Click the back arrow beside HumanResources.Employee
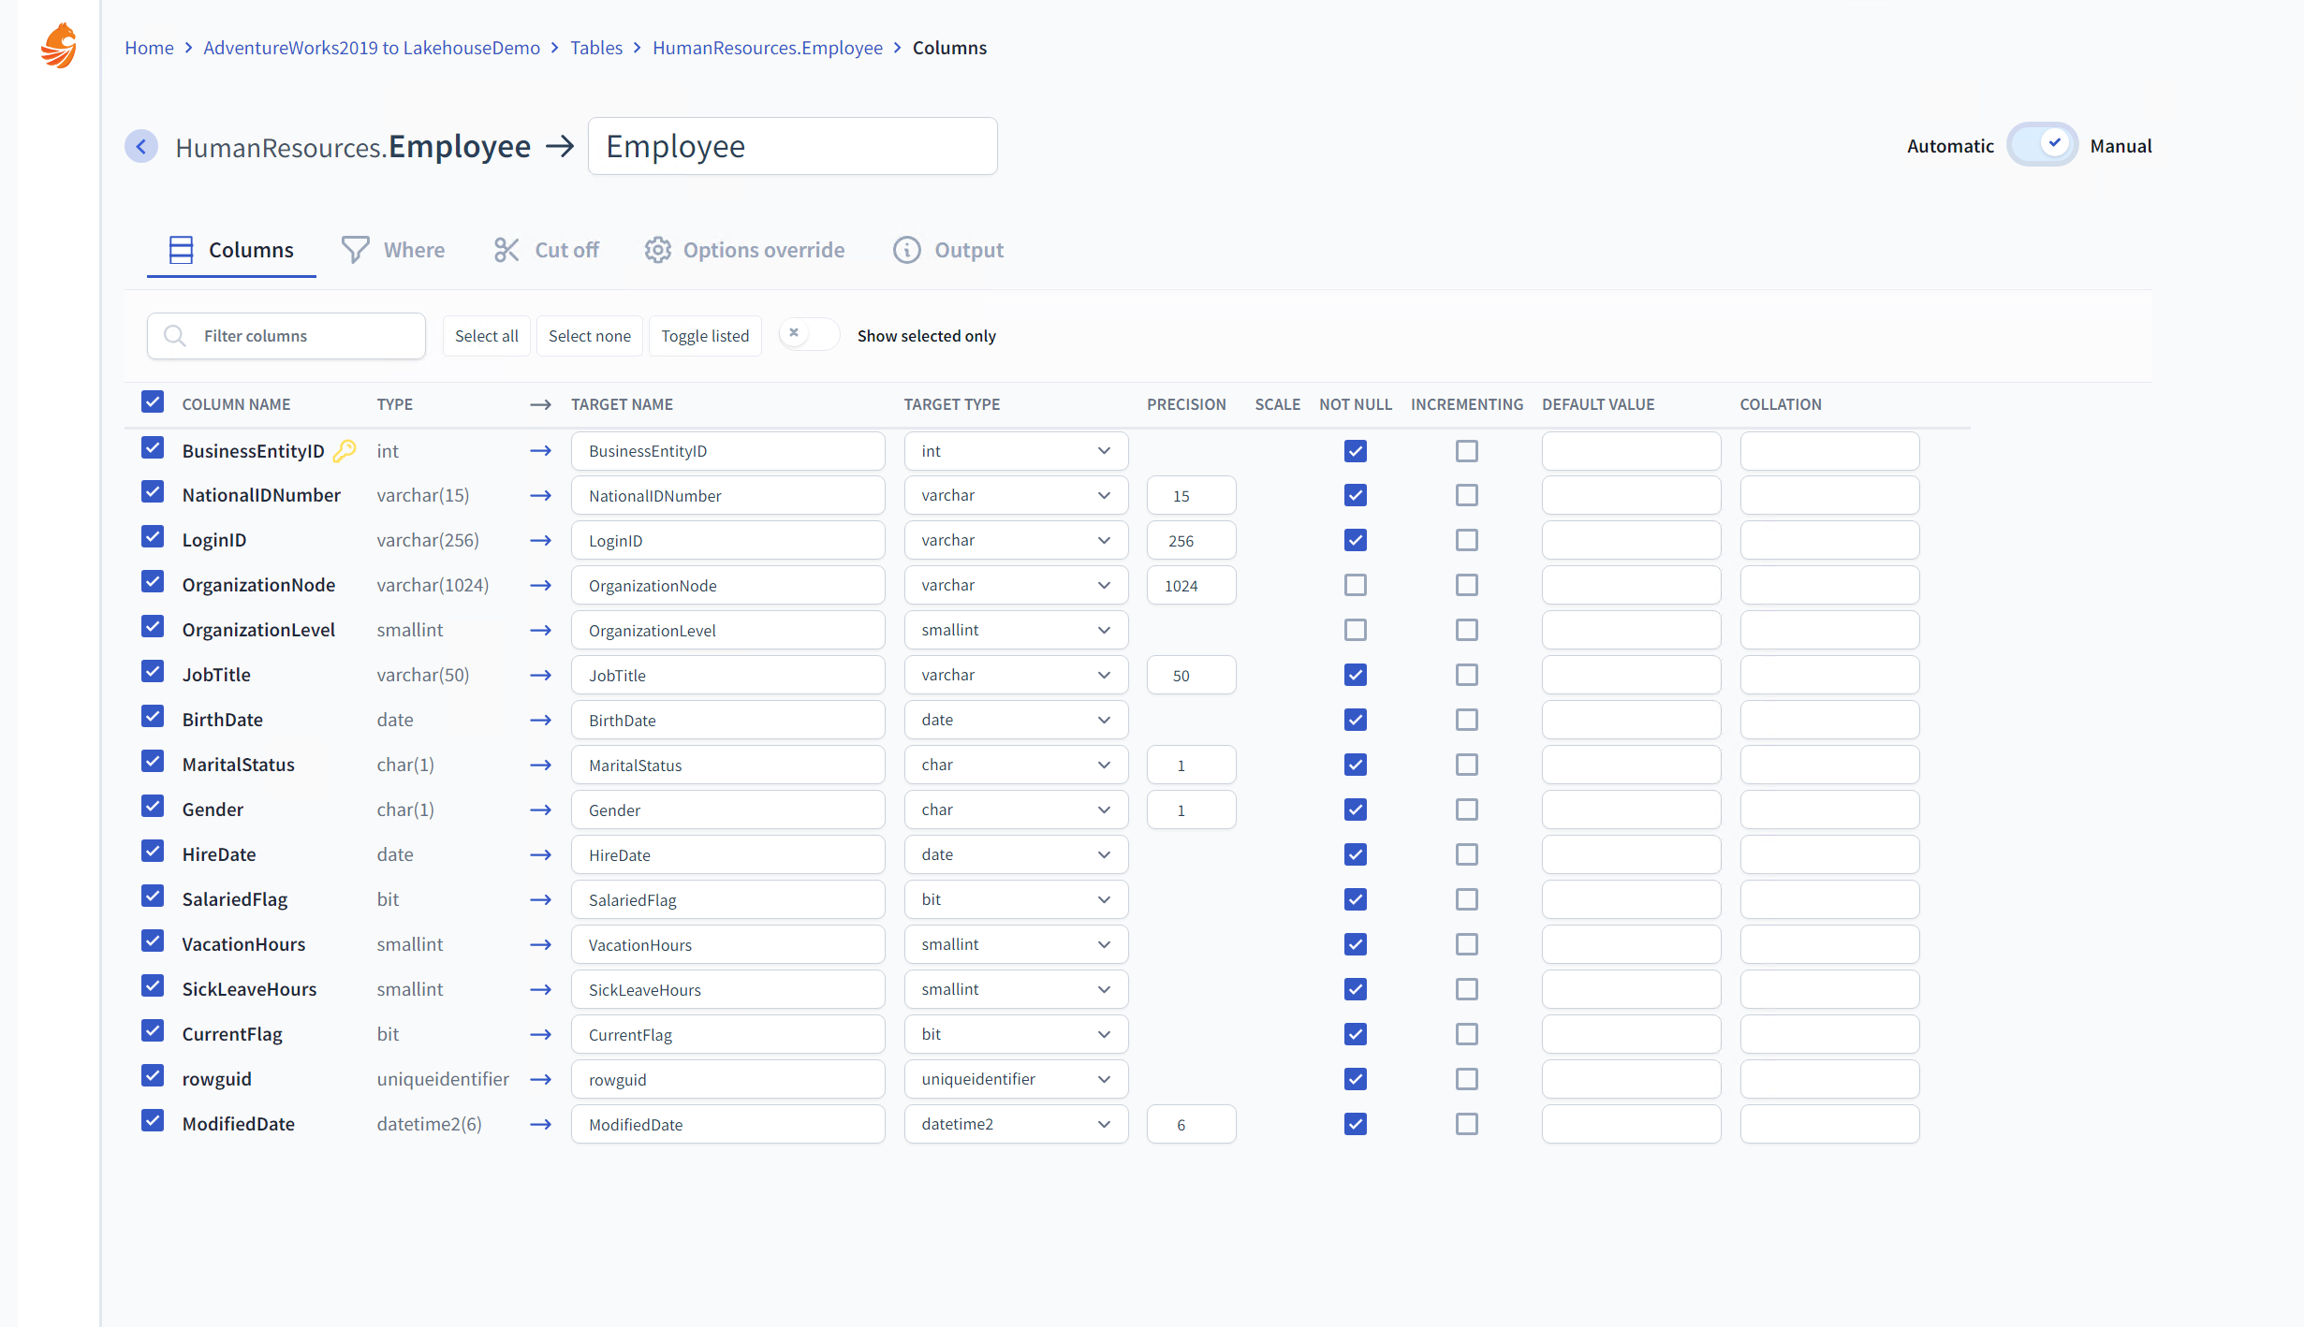Image resolution: width=2304 pixels, height=1327 pixels. pyautogui.click(x=141, y=146)
